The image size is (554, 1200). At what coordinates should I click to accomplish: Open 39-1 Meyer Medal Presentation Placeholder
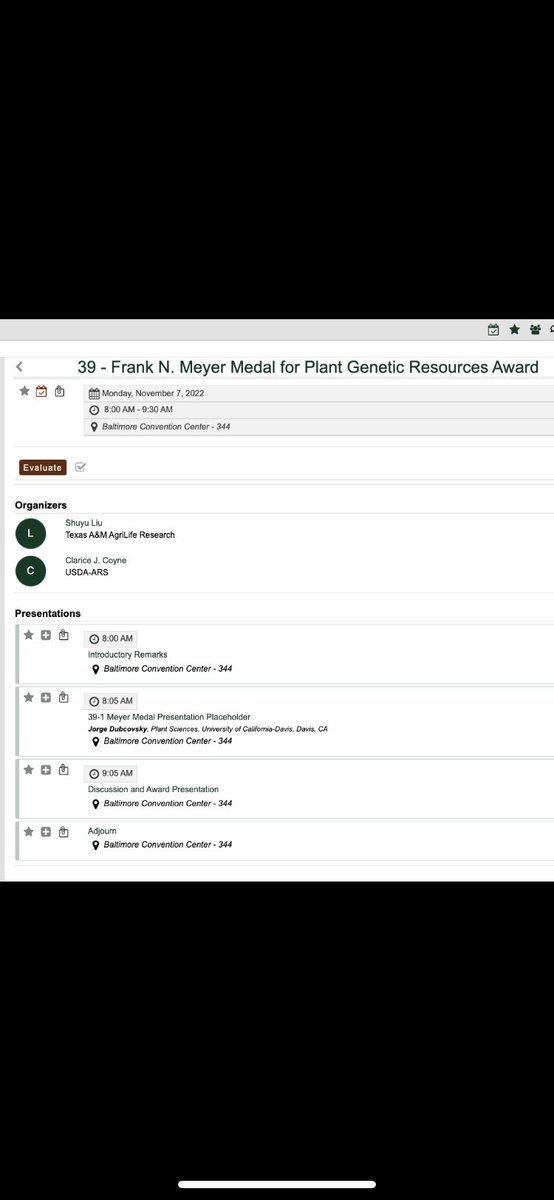169,717
